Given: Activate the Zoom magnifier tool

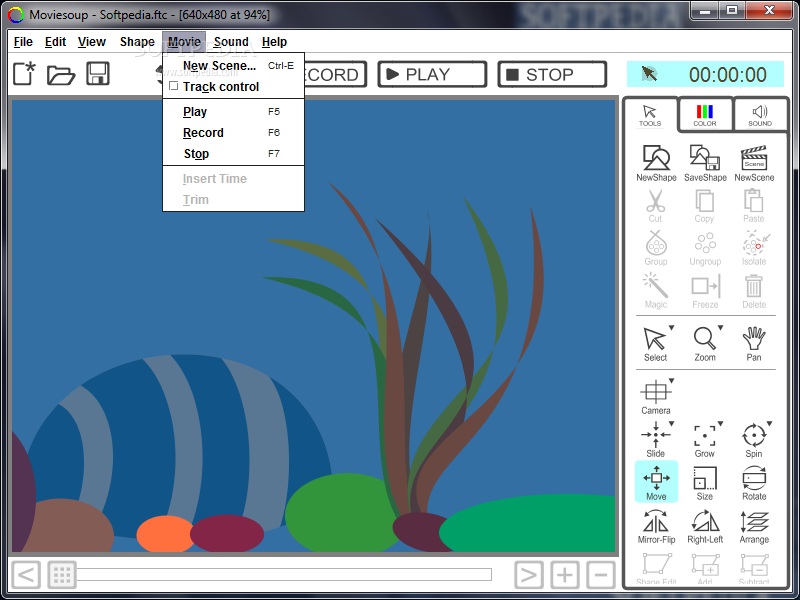Looking at the screenshot, I should click(705, 344).
